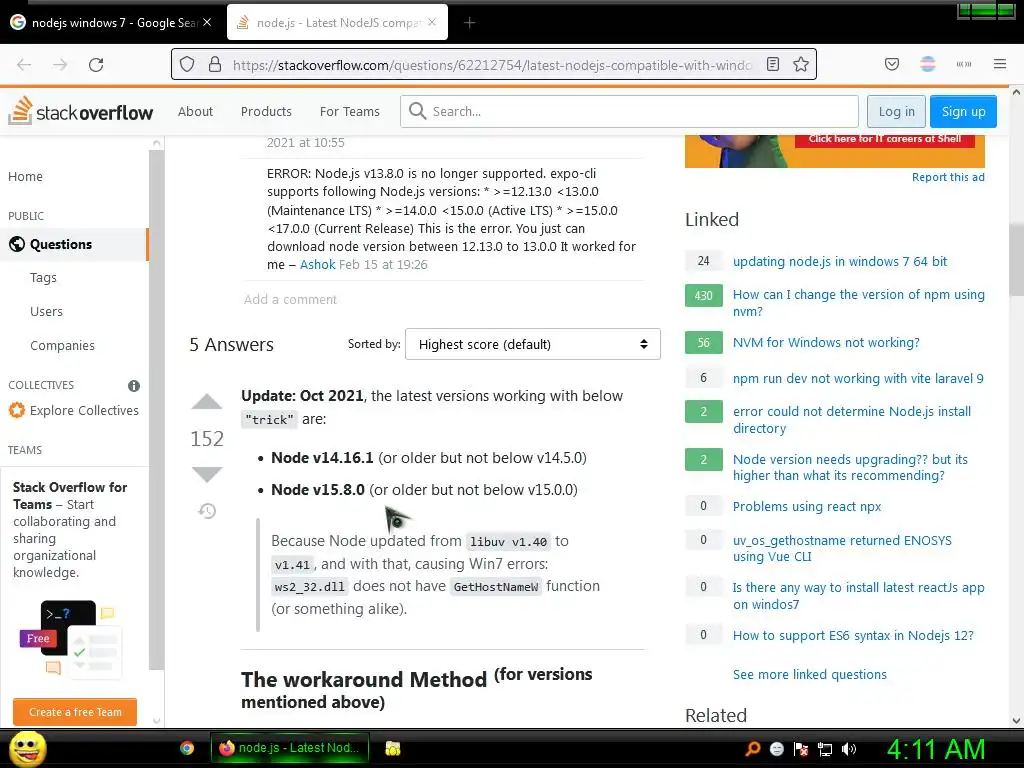Screen dimensions: 1024x768
Task: Click the Sign up button
Action: pos(963,111)
